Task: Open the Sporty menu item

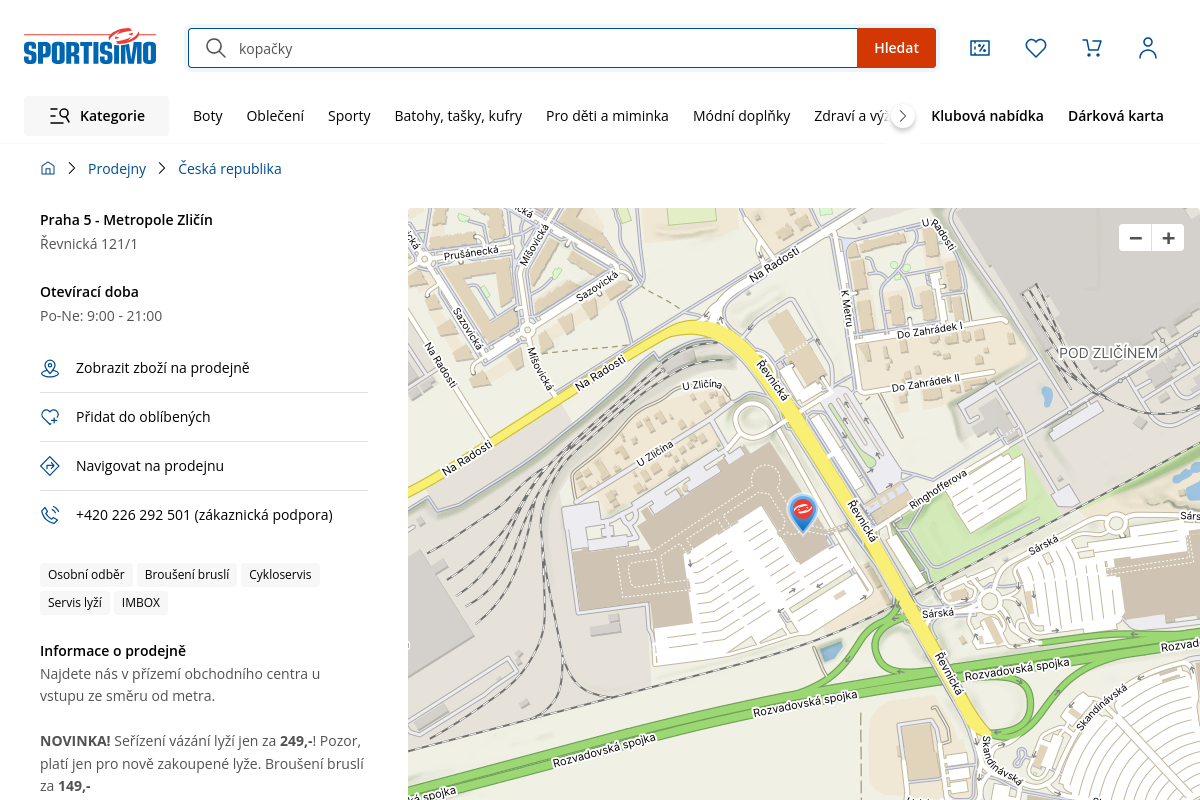Action: [349, 116]
